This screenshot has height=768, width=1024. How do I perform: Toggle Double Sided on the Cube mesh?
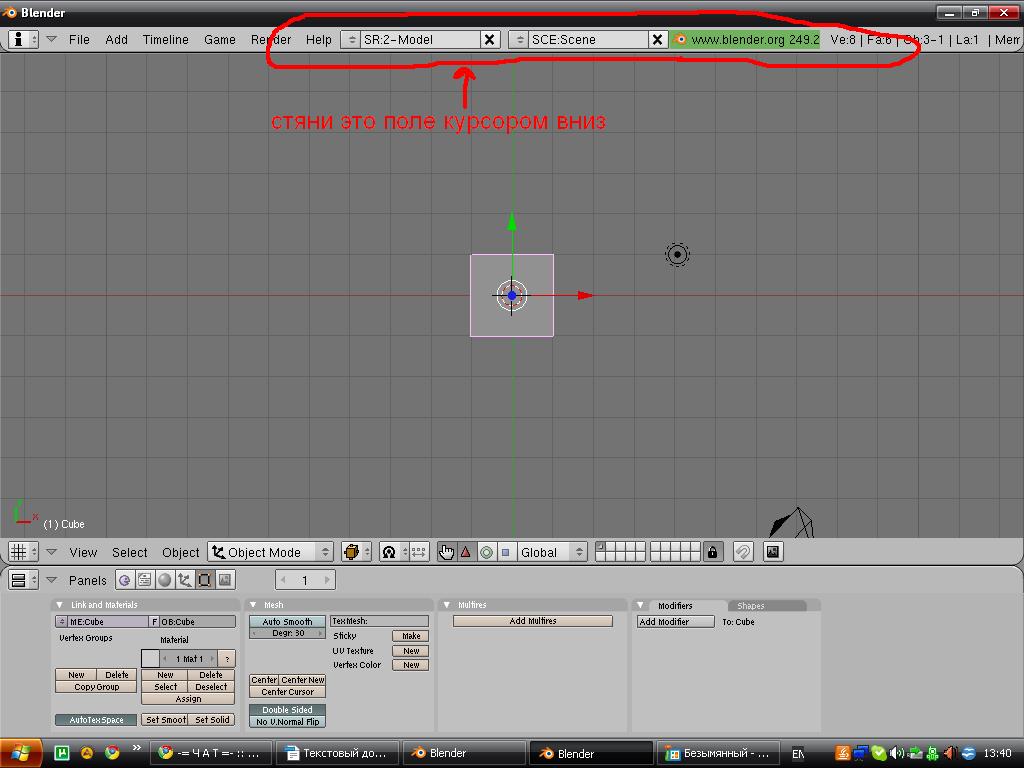click(x=287, y=710)
